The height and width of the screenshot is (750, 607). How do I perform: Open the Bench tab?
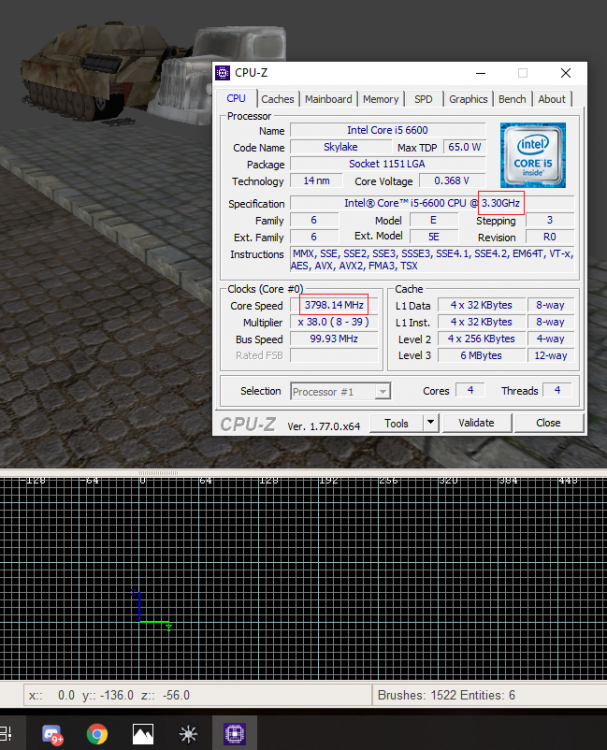(x=512, y=99)
